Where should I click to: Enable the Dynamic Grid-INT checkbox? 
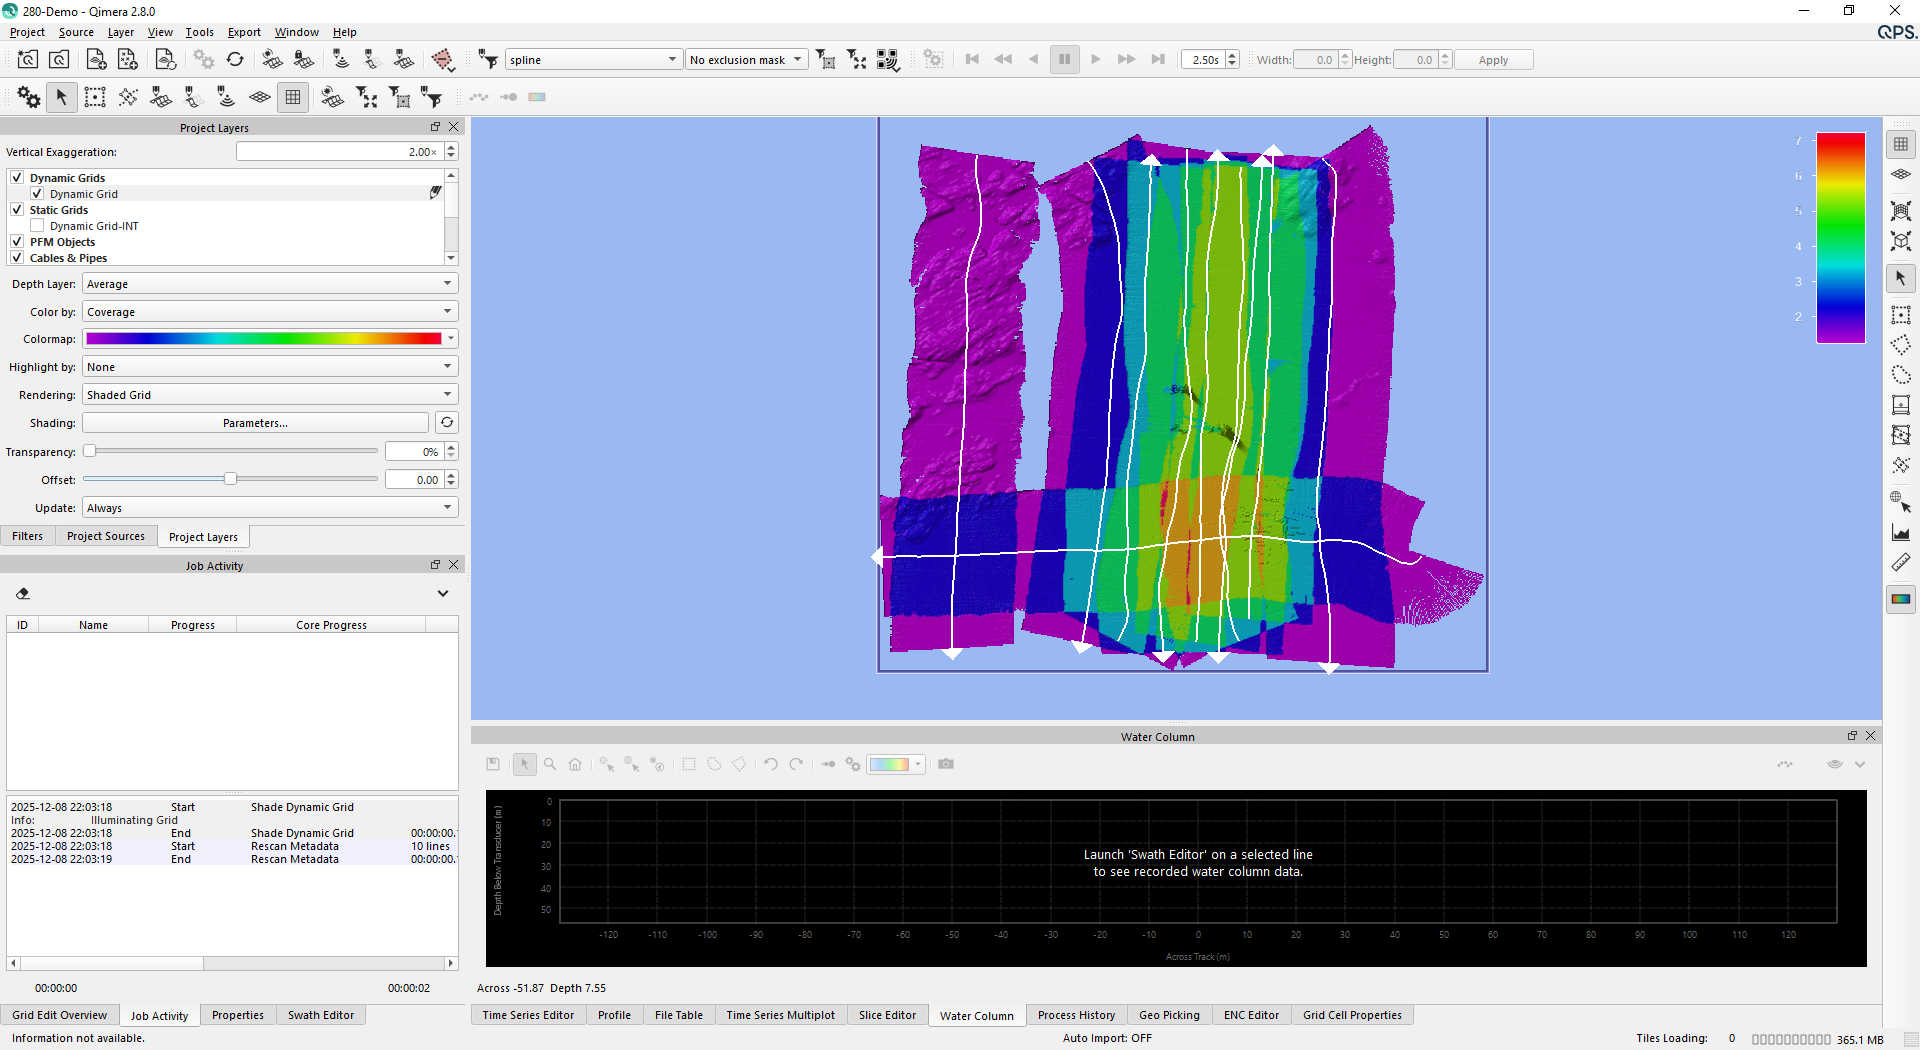pyautogui.click(x=37, y=226)
